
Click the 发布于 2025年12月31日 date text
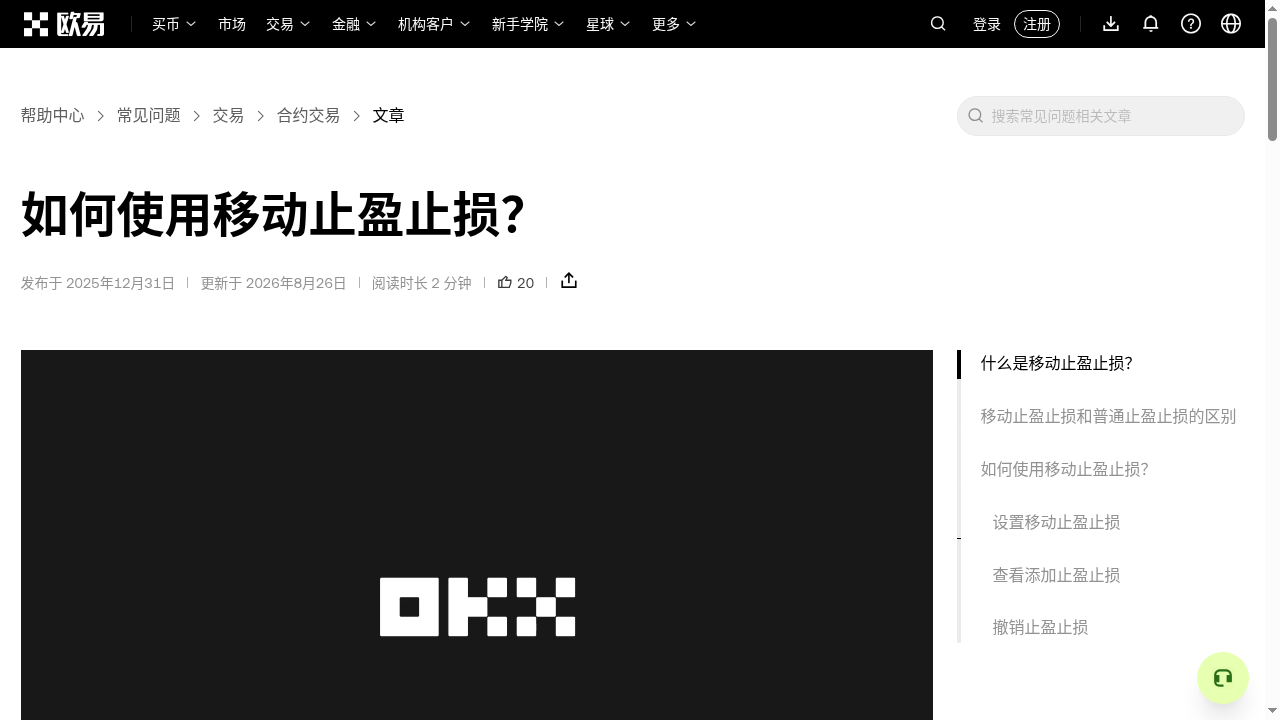click(x=98, y=283)
